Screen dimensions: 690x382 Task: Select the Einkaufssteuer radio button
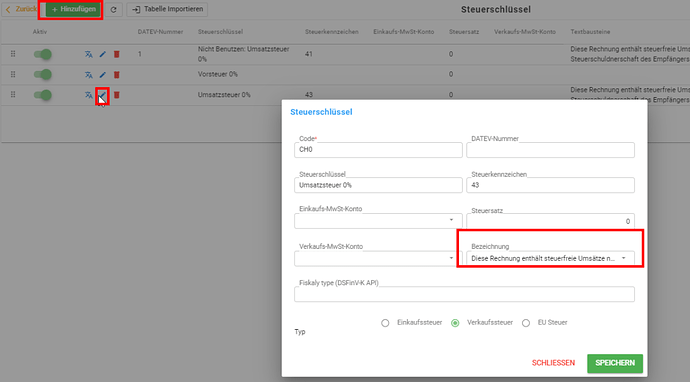tap(385, 323)
